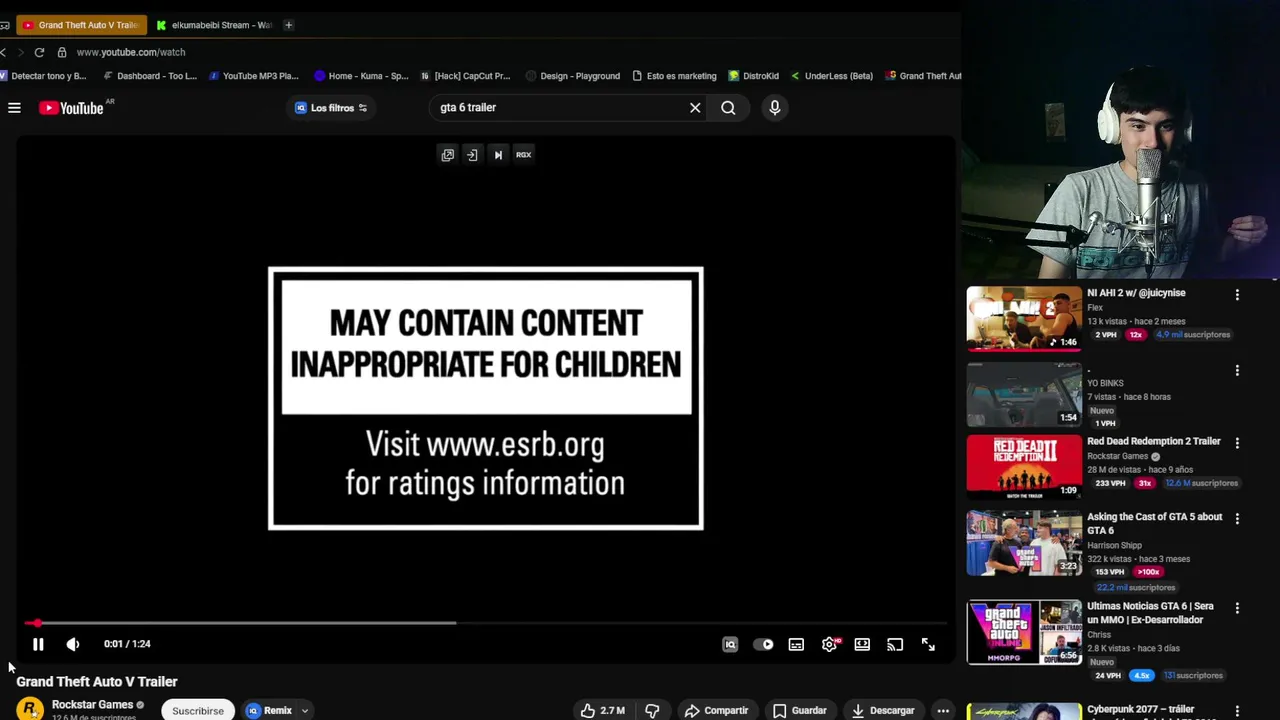Open the Design - Playground bookmark

pos(573,76)
